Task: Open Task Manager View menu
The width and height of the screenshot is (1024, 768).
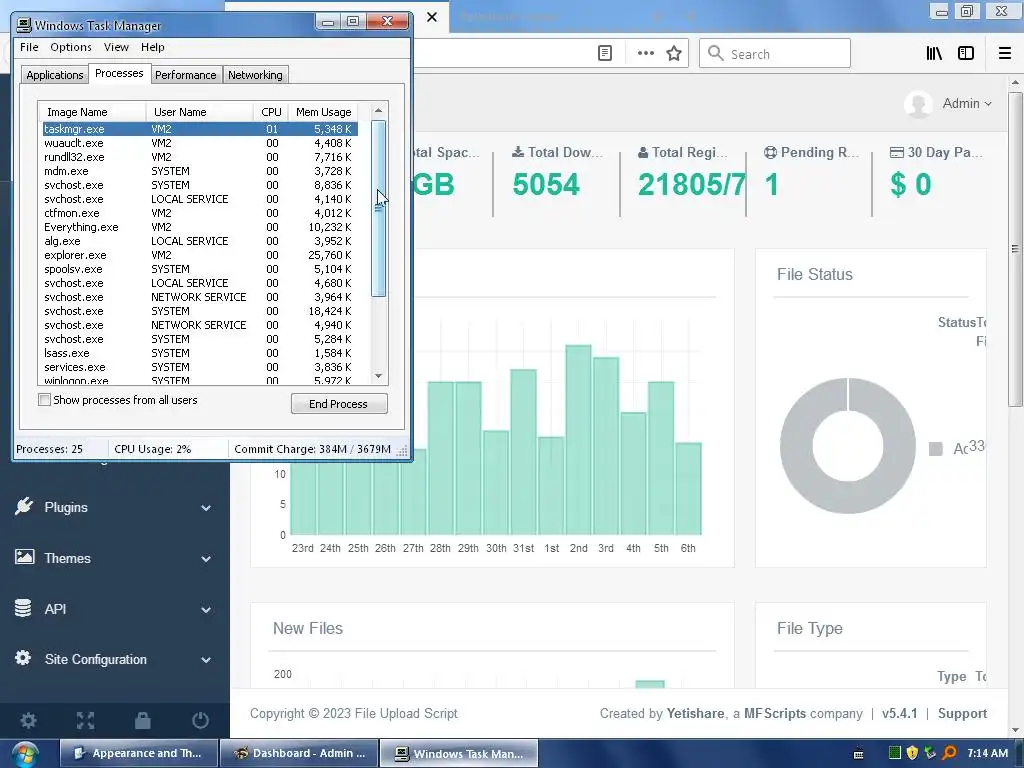Action: [116, 47]
